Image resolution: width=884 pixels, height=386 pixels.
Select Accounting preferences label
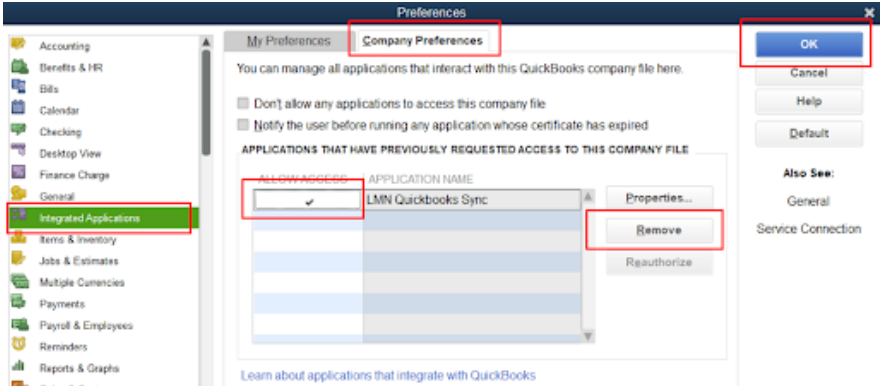point(64,46)
